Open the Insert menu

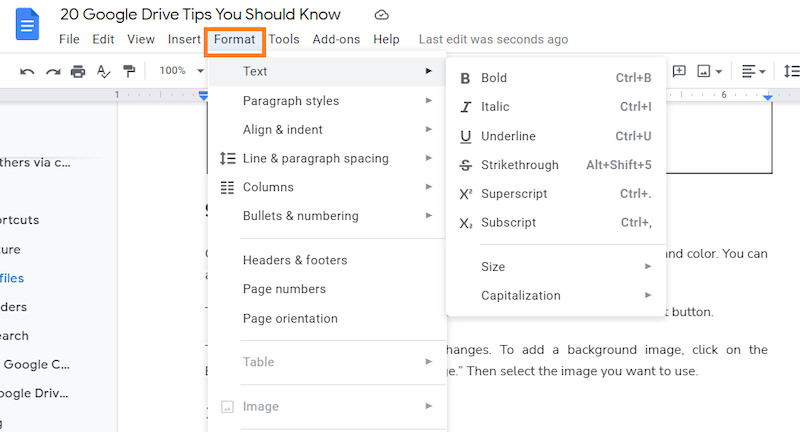184,39
